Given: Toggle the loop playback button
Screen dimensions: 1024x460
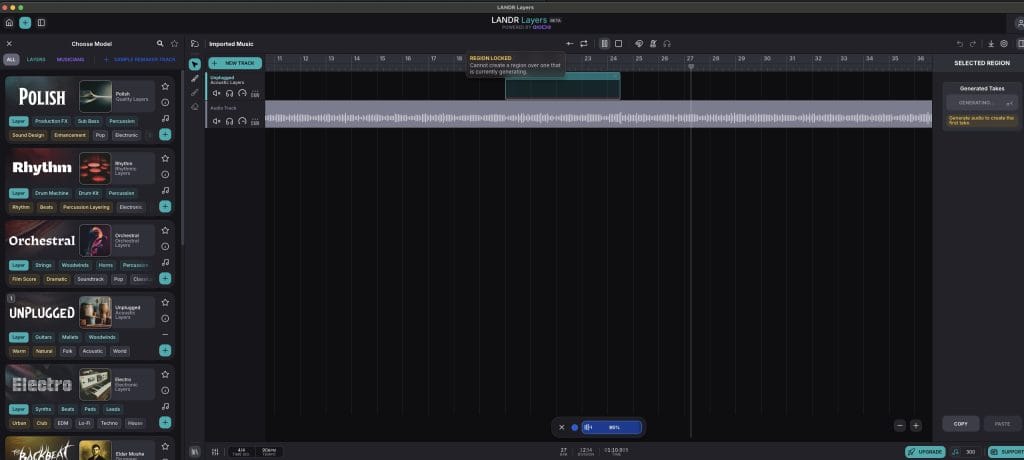Looking at the screenshot, I should point(584,44).
